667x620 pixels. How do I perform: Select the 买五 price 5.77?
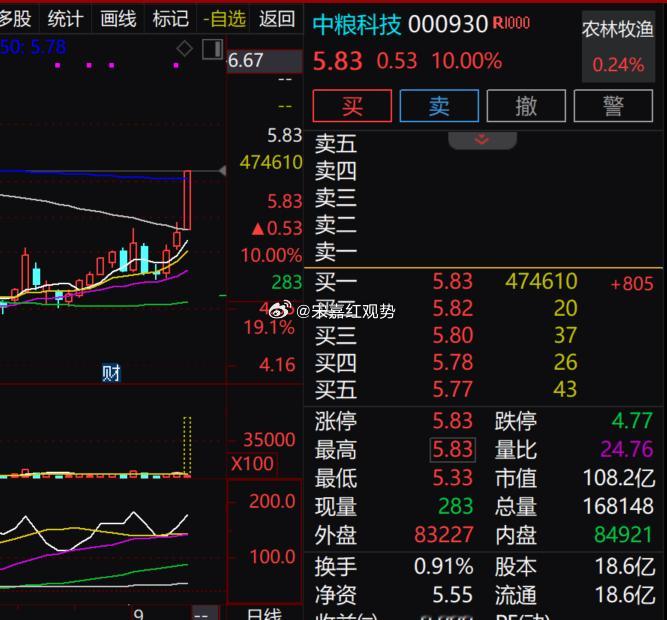(x=453, y=390)
